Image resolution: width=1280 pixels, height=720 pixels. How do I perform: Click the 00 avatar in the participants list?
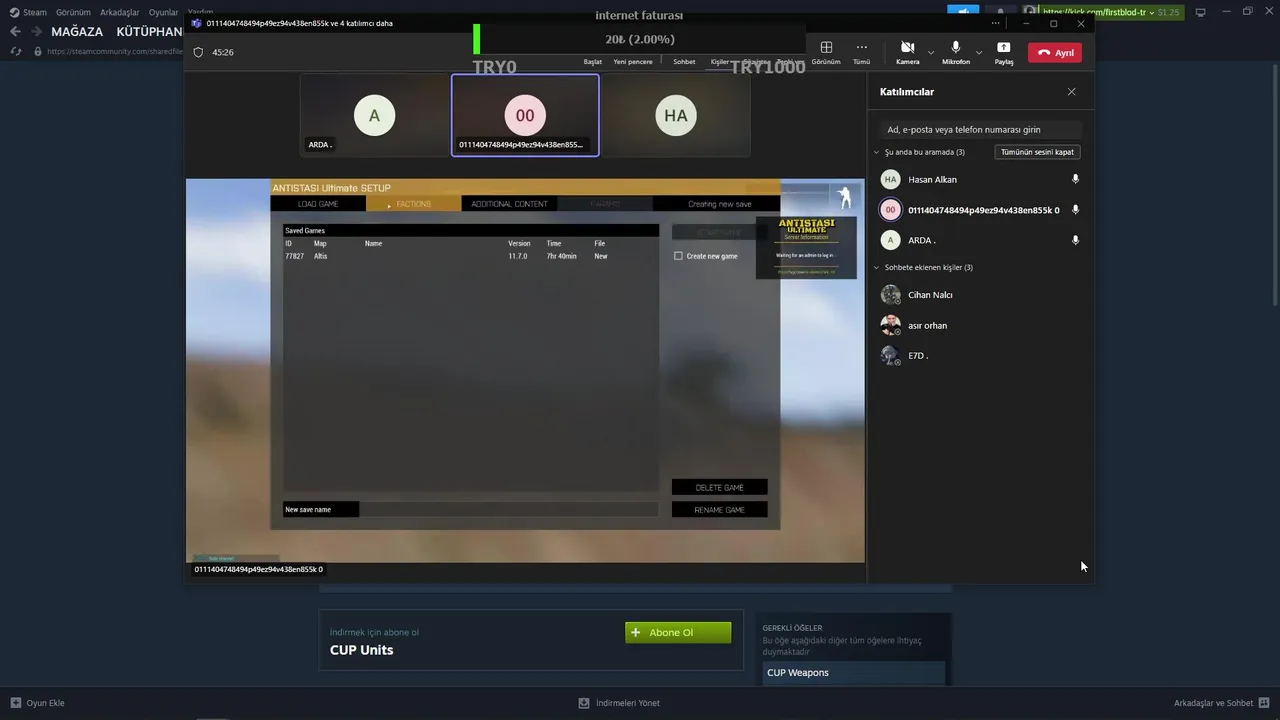[890, 210]
